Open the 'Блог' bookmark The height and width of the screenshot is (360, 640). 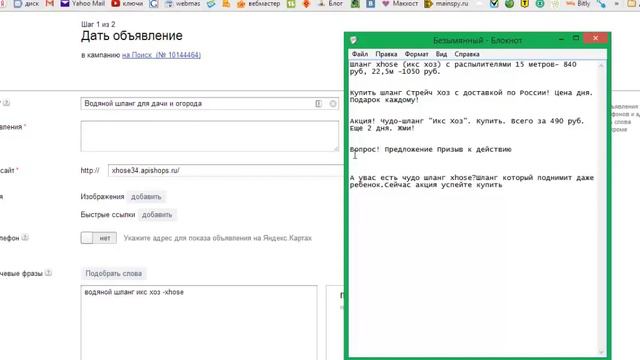pos(330,4)
